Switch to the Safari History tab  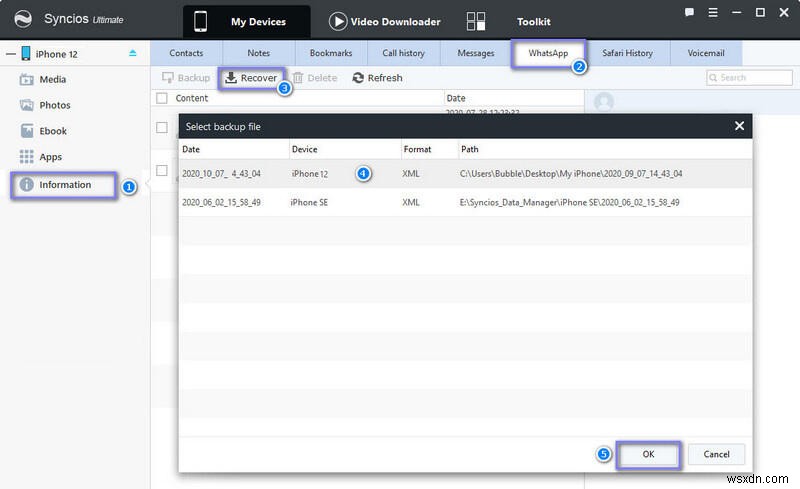(x=628, y=53)
